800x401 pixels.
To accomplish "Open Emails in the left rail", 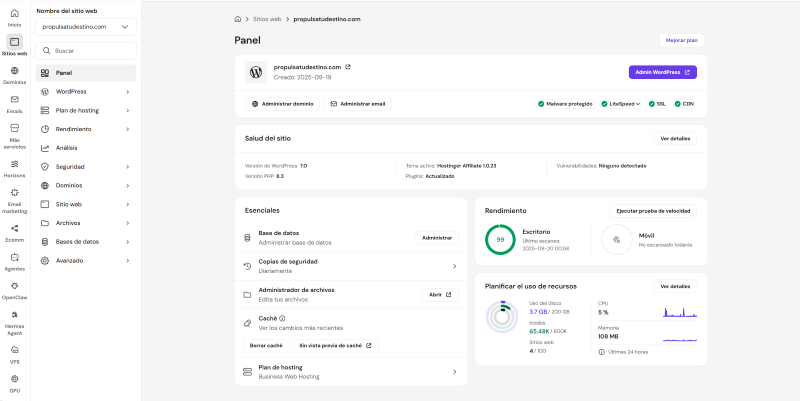I will 14,99.
